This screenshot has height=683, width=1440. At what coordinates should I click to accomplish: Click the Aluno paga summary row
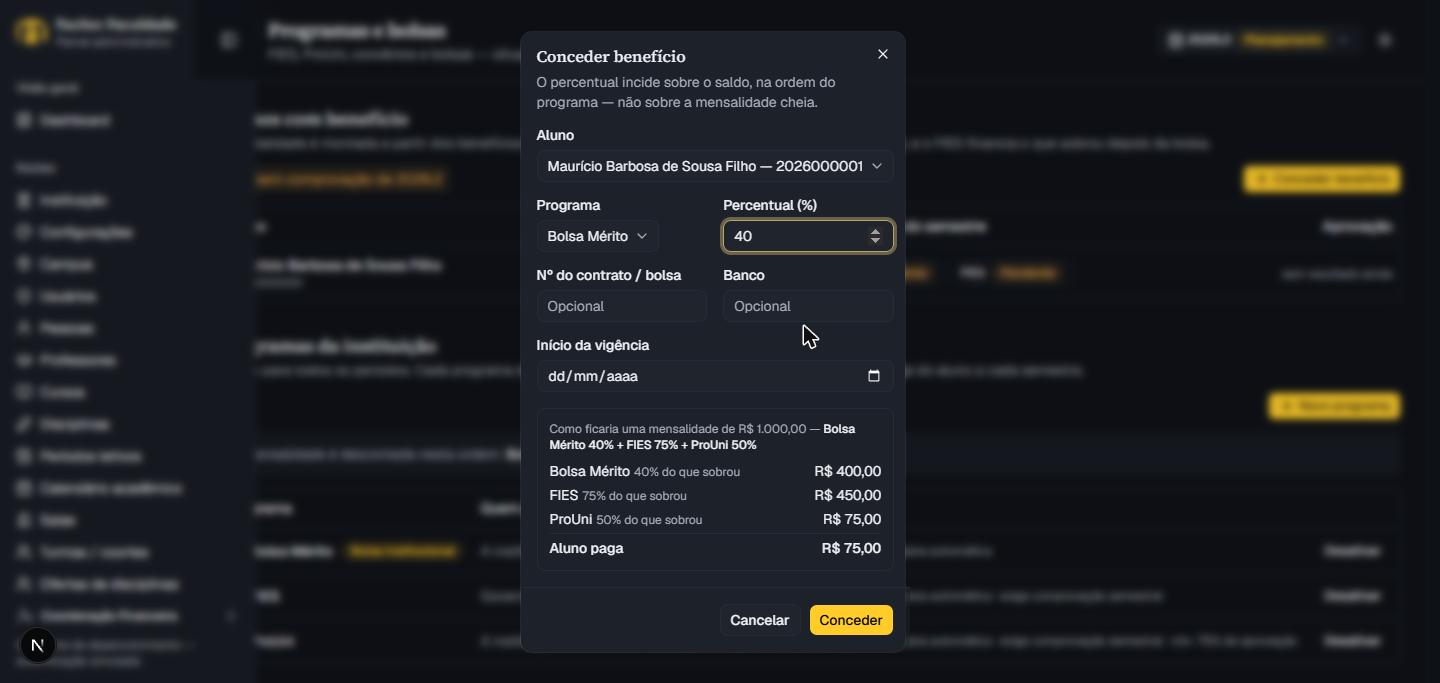[715, 548]
